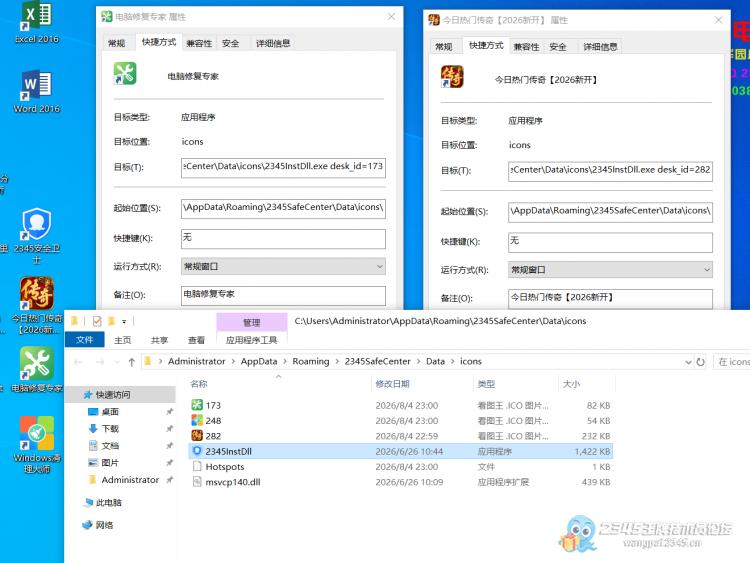
Task: Open the 2345安全卫士 desktop shortcut
Action: (x=36, y=235)
